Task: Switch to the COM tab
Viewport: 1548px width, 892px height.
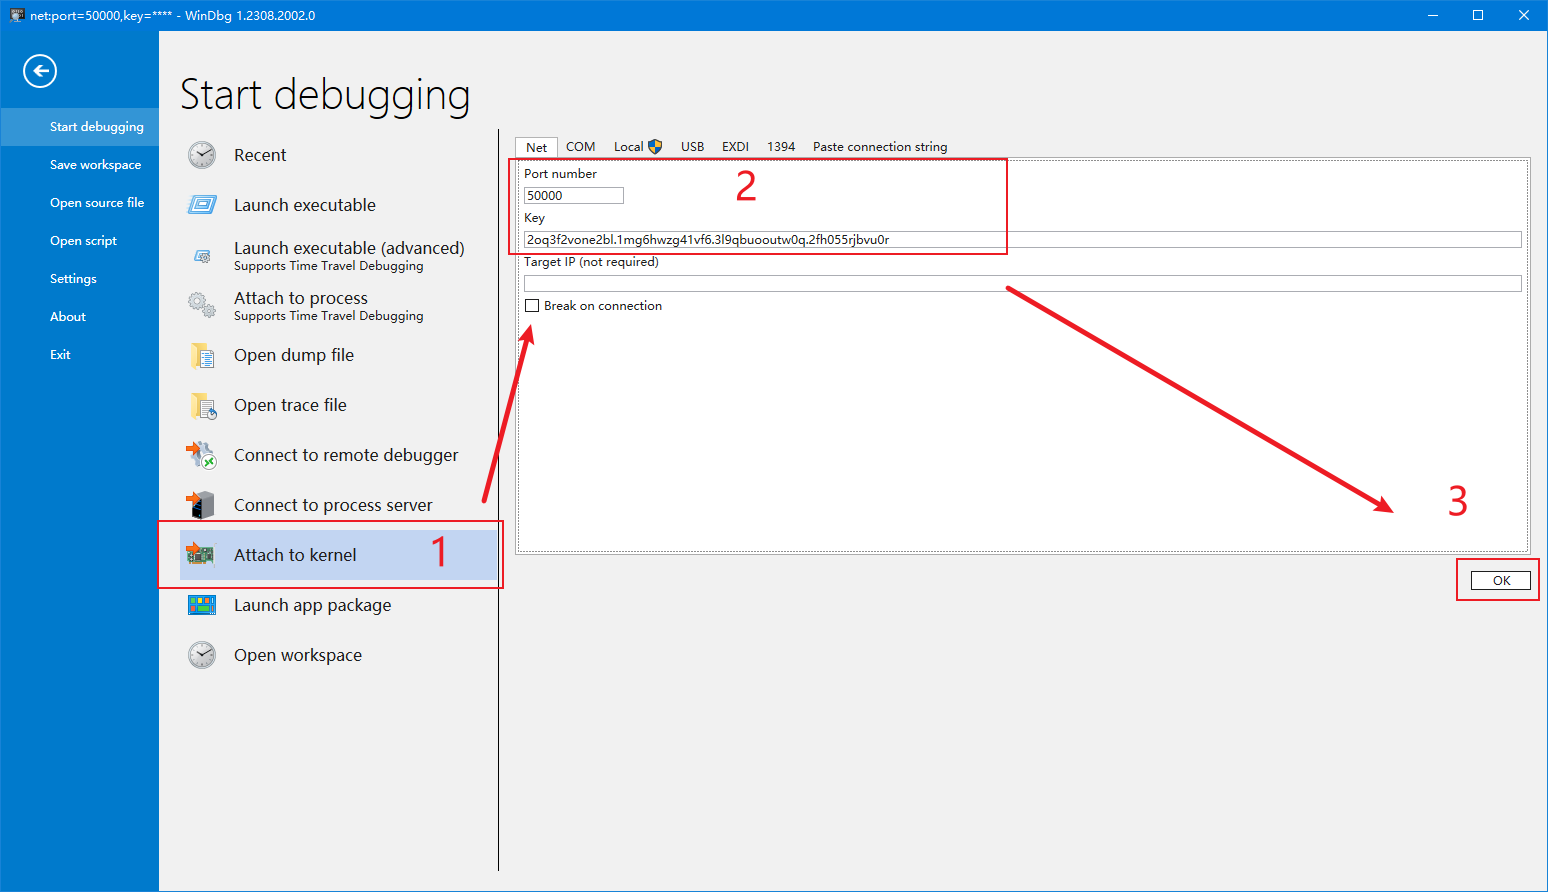Action: tap(580, 147)
